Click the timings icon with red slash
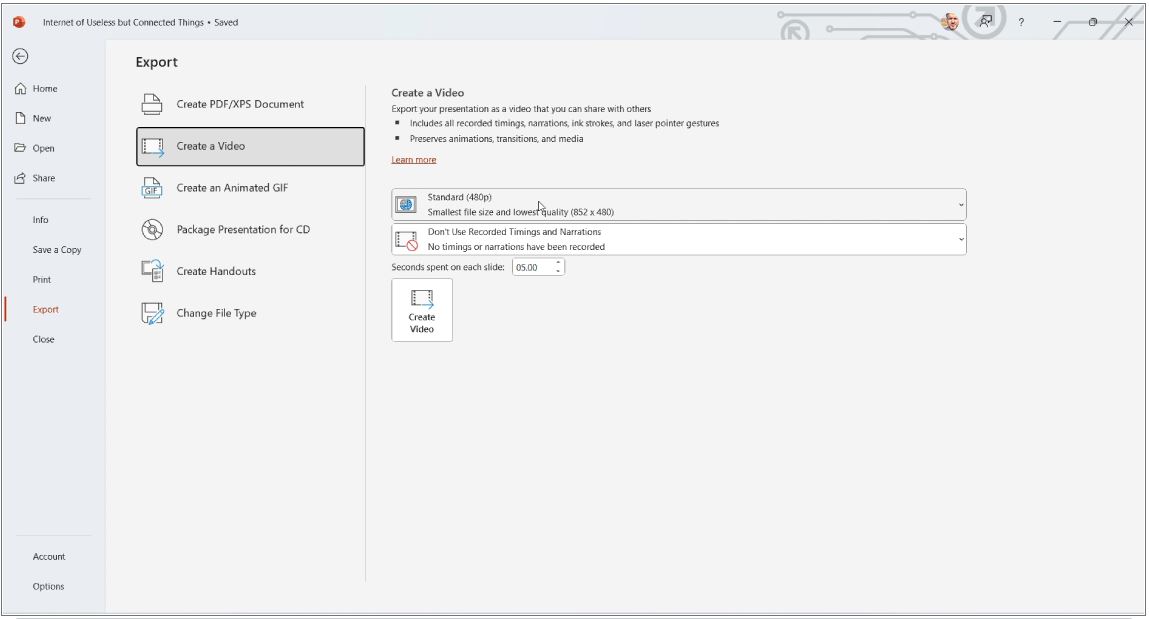 [x=408, y=239]
